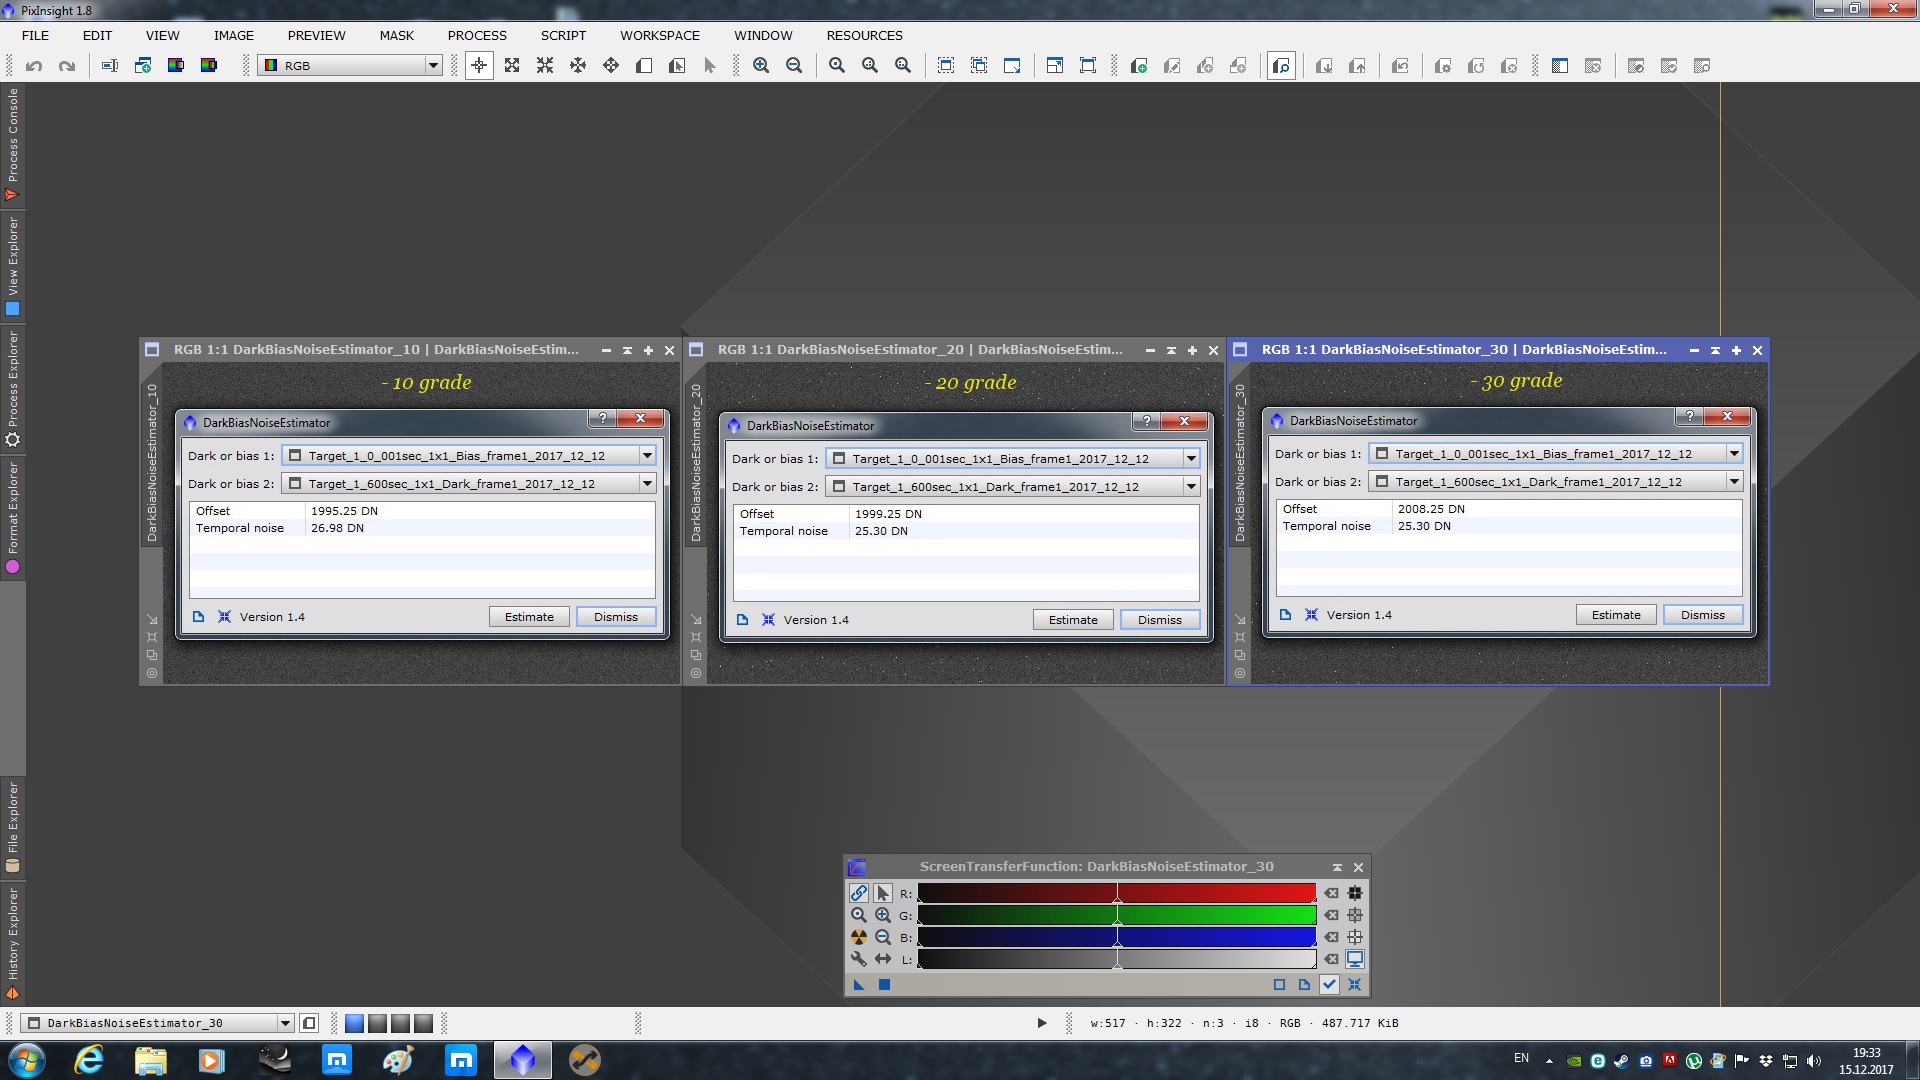Click Dismiss in the -10 grade window
Screen dimensions: 1920x1080
616,617
